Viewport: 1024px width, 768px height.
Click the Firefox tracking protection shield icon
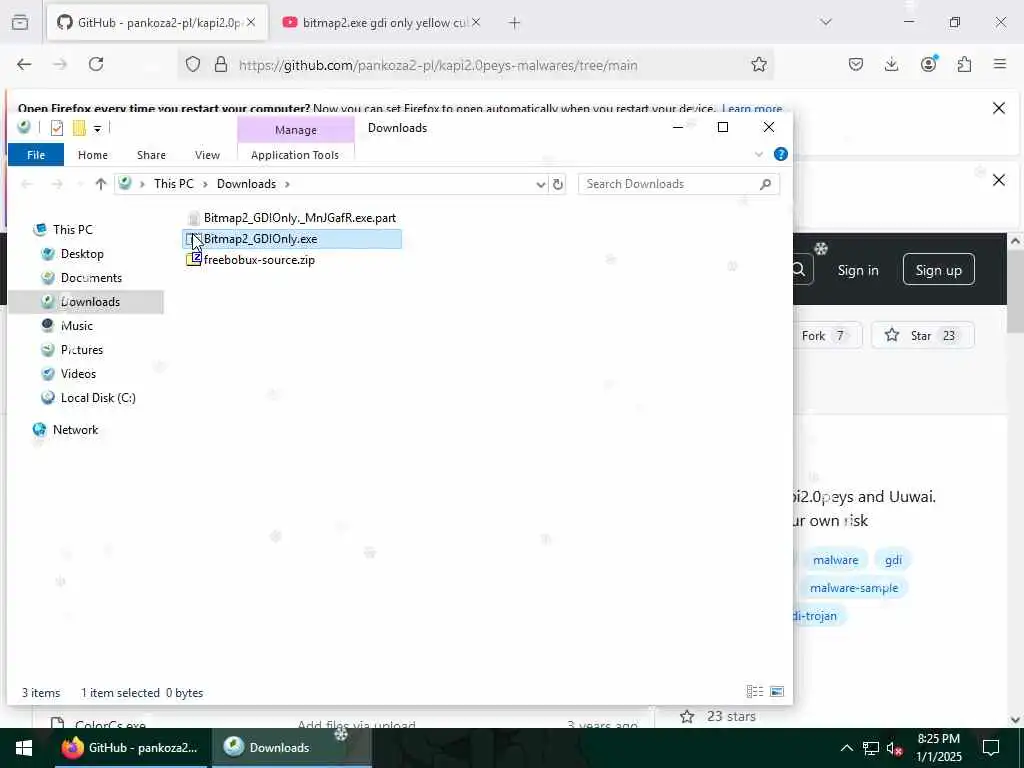pyautogui.click(x=193, y=65)
